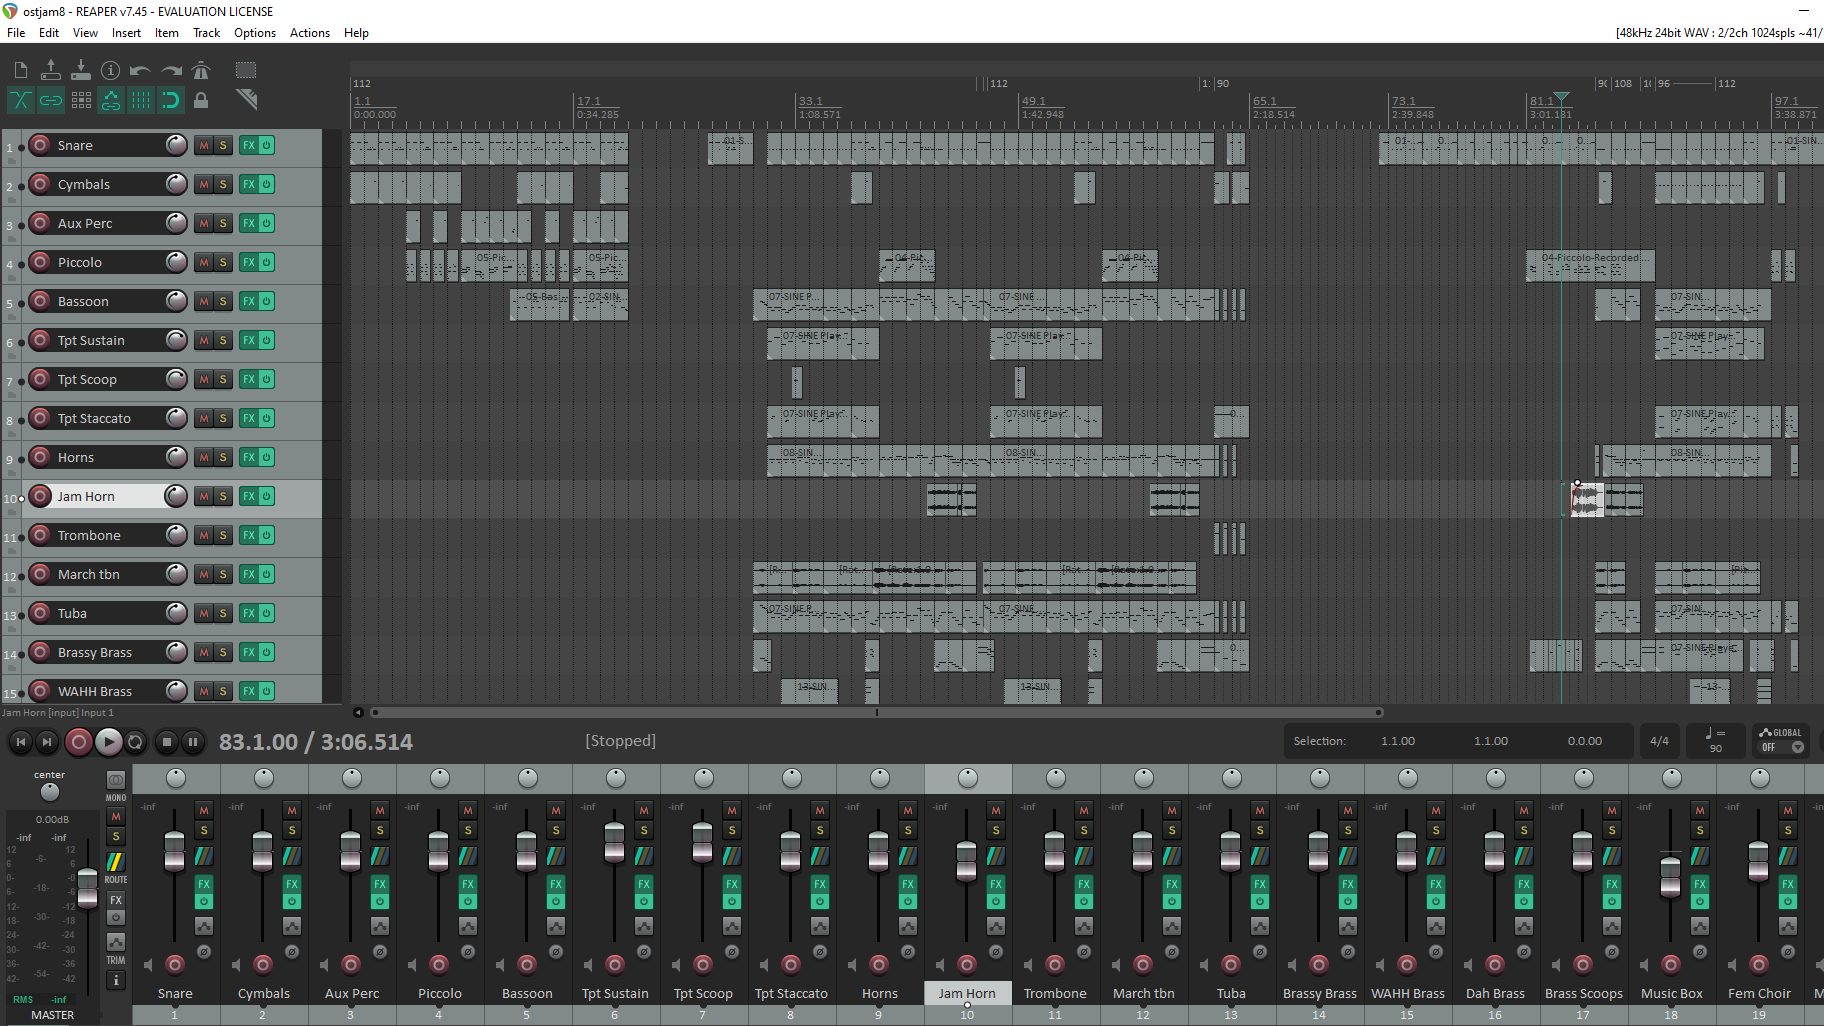Viewport: 1824px width, 1026px height.
Task: Solo the Cymbals track in track panel
Action: click(223, 184)
